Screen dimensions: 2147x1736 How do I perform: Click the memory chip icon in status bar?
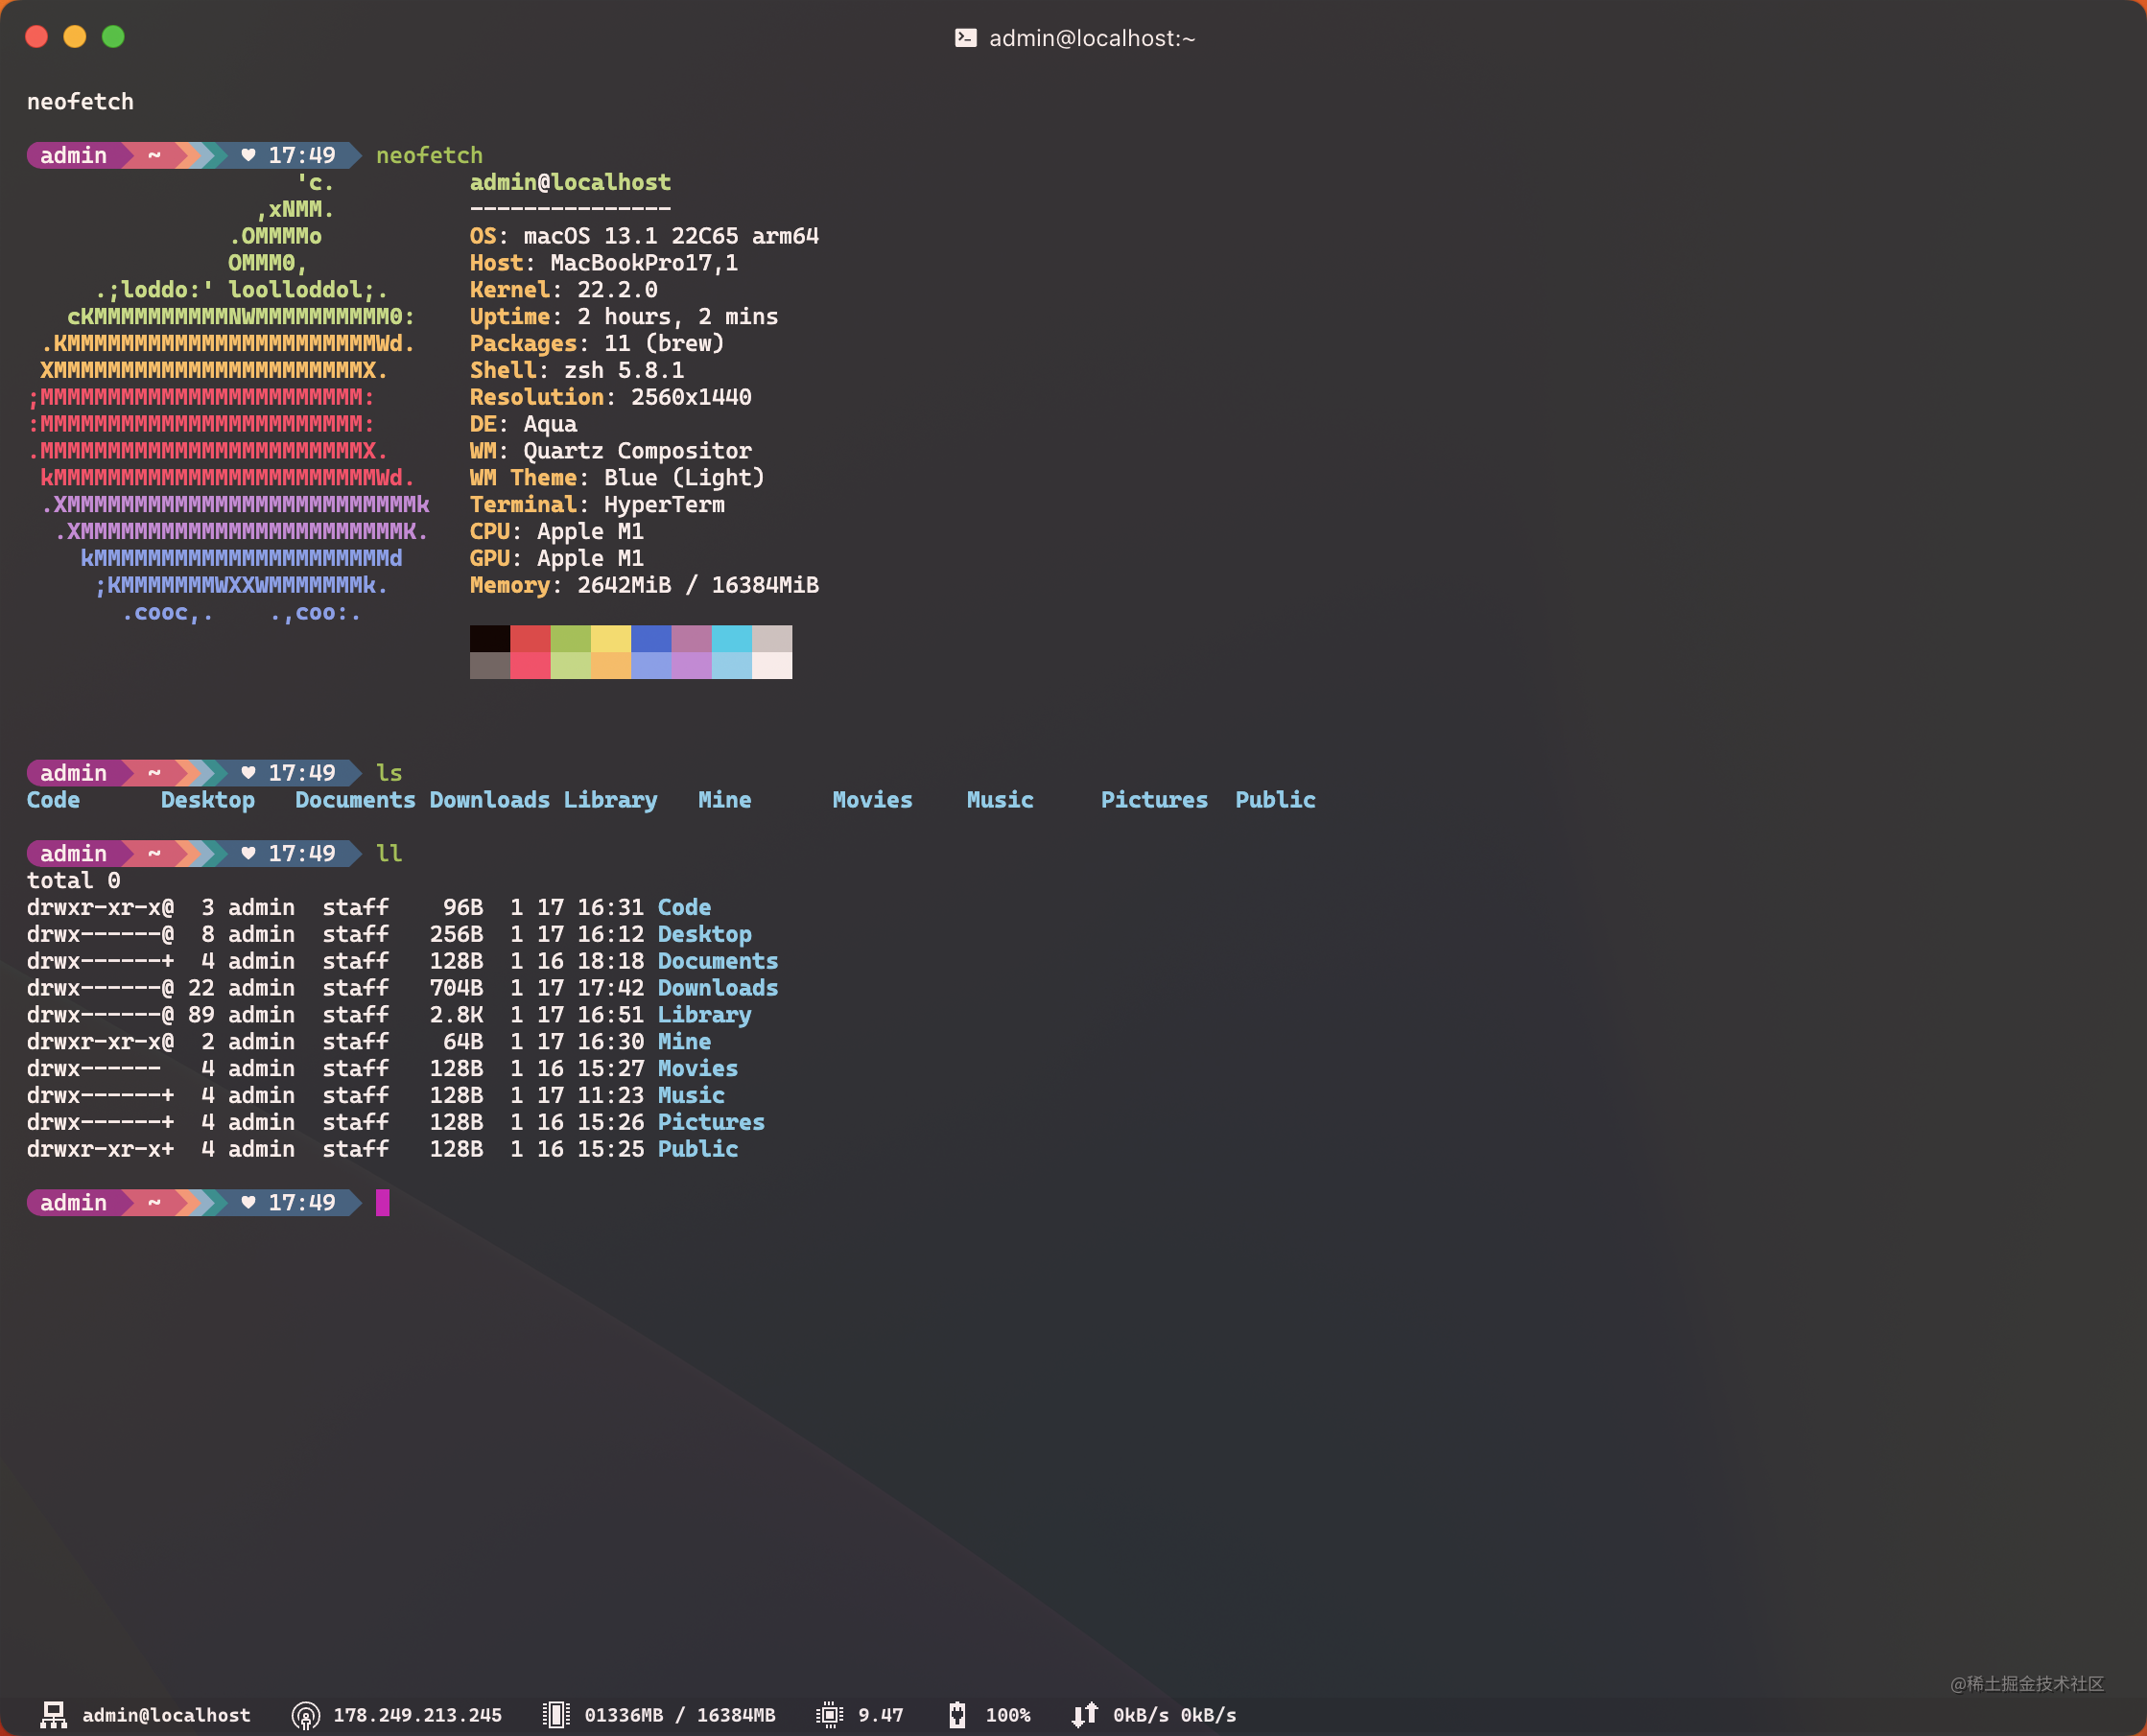click(556, 1715)
